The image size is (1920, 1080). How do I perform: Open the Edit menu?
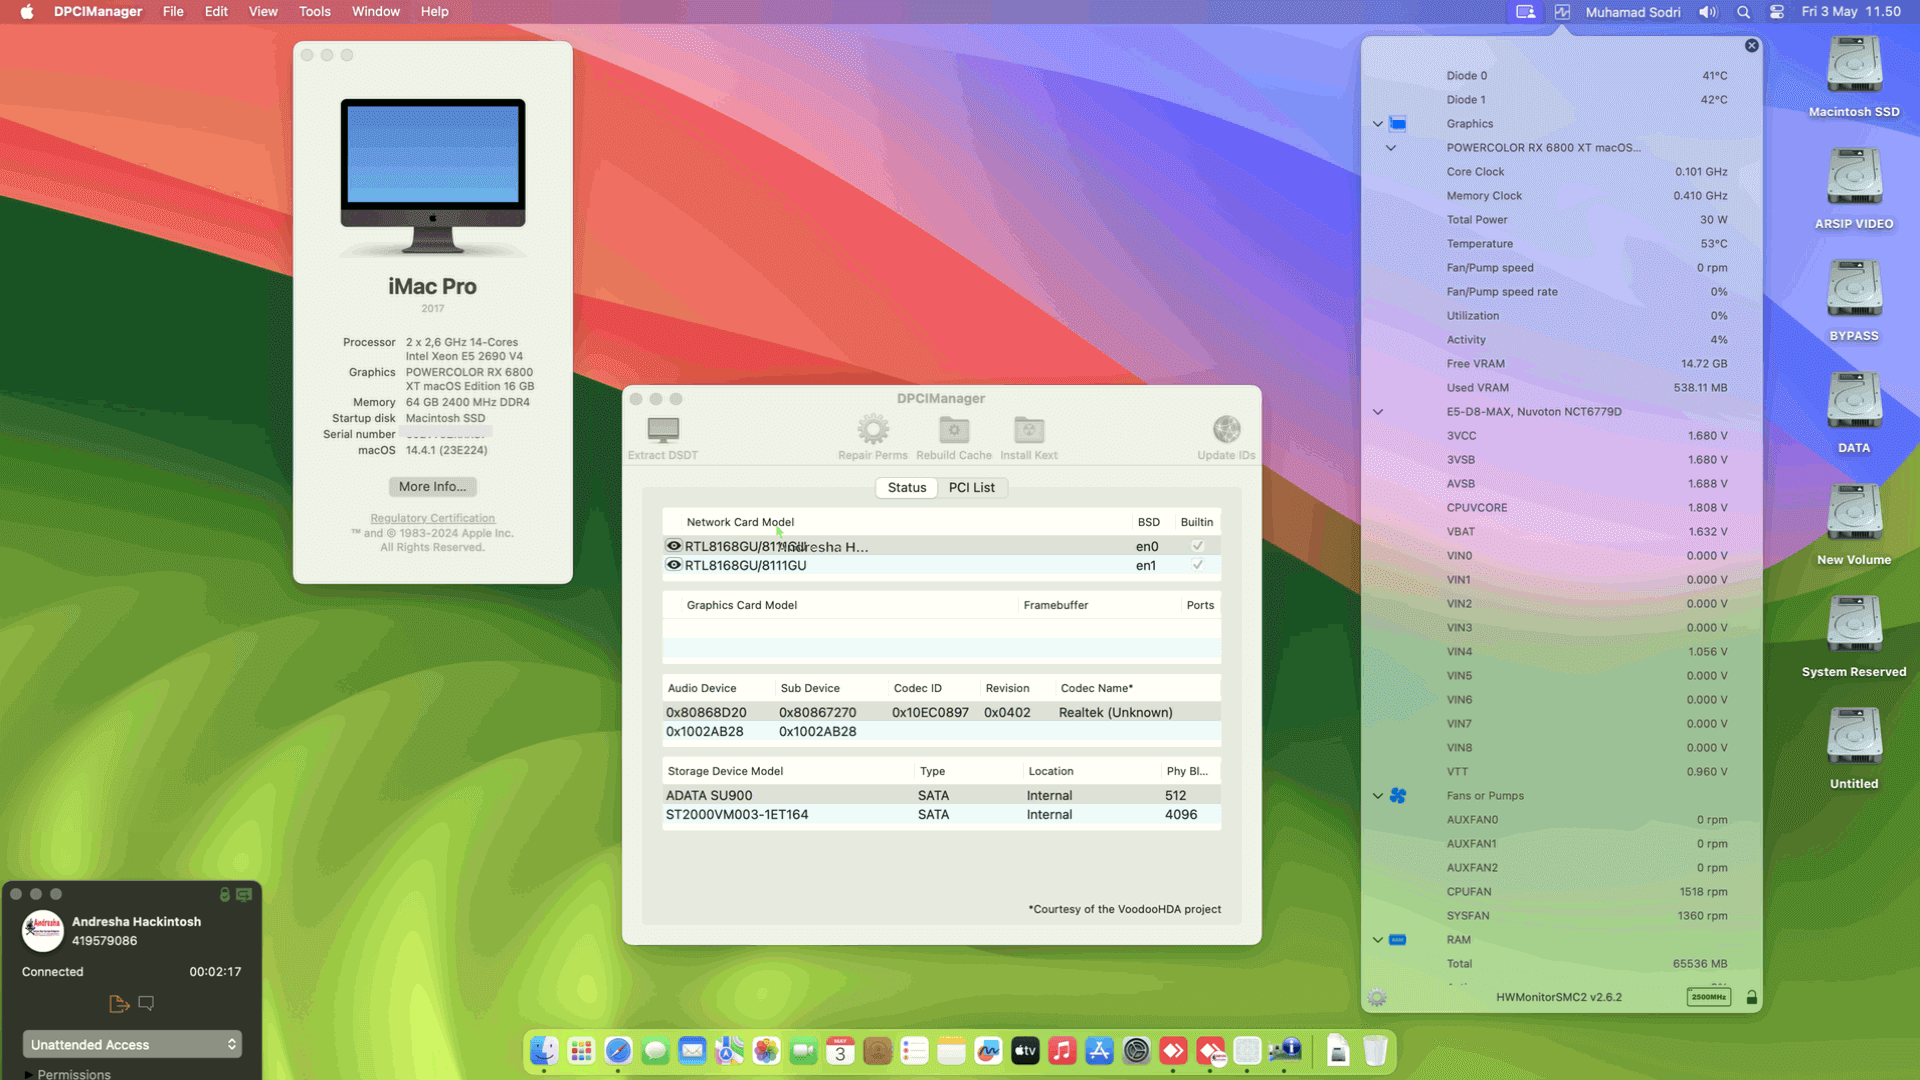pos(216,12)
